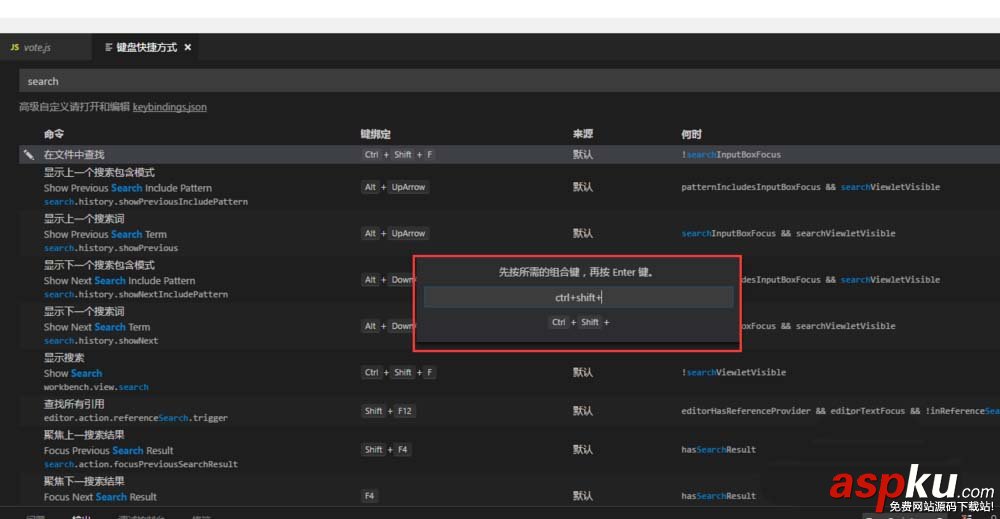Click Alt+UpArrow keybinding for Show Previous Search Include Pattern
Image resolution: width=1000 pixels, height=519 pixels.
(x=395, y=187)
